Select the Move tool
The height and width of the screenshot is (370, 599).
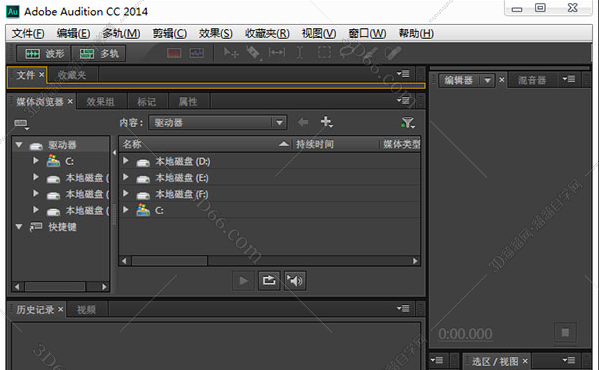[231, 53]
